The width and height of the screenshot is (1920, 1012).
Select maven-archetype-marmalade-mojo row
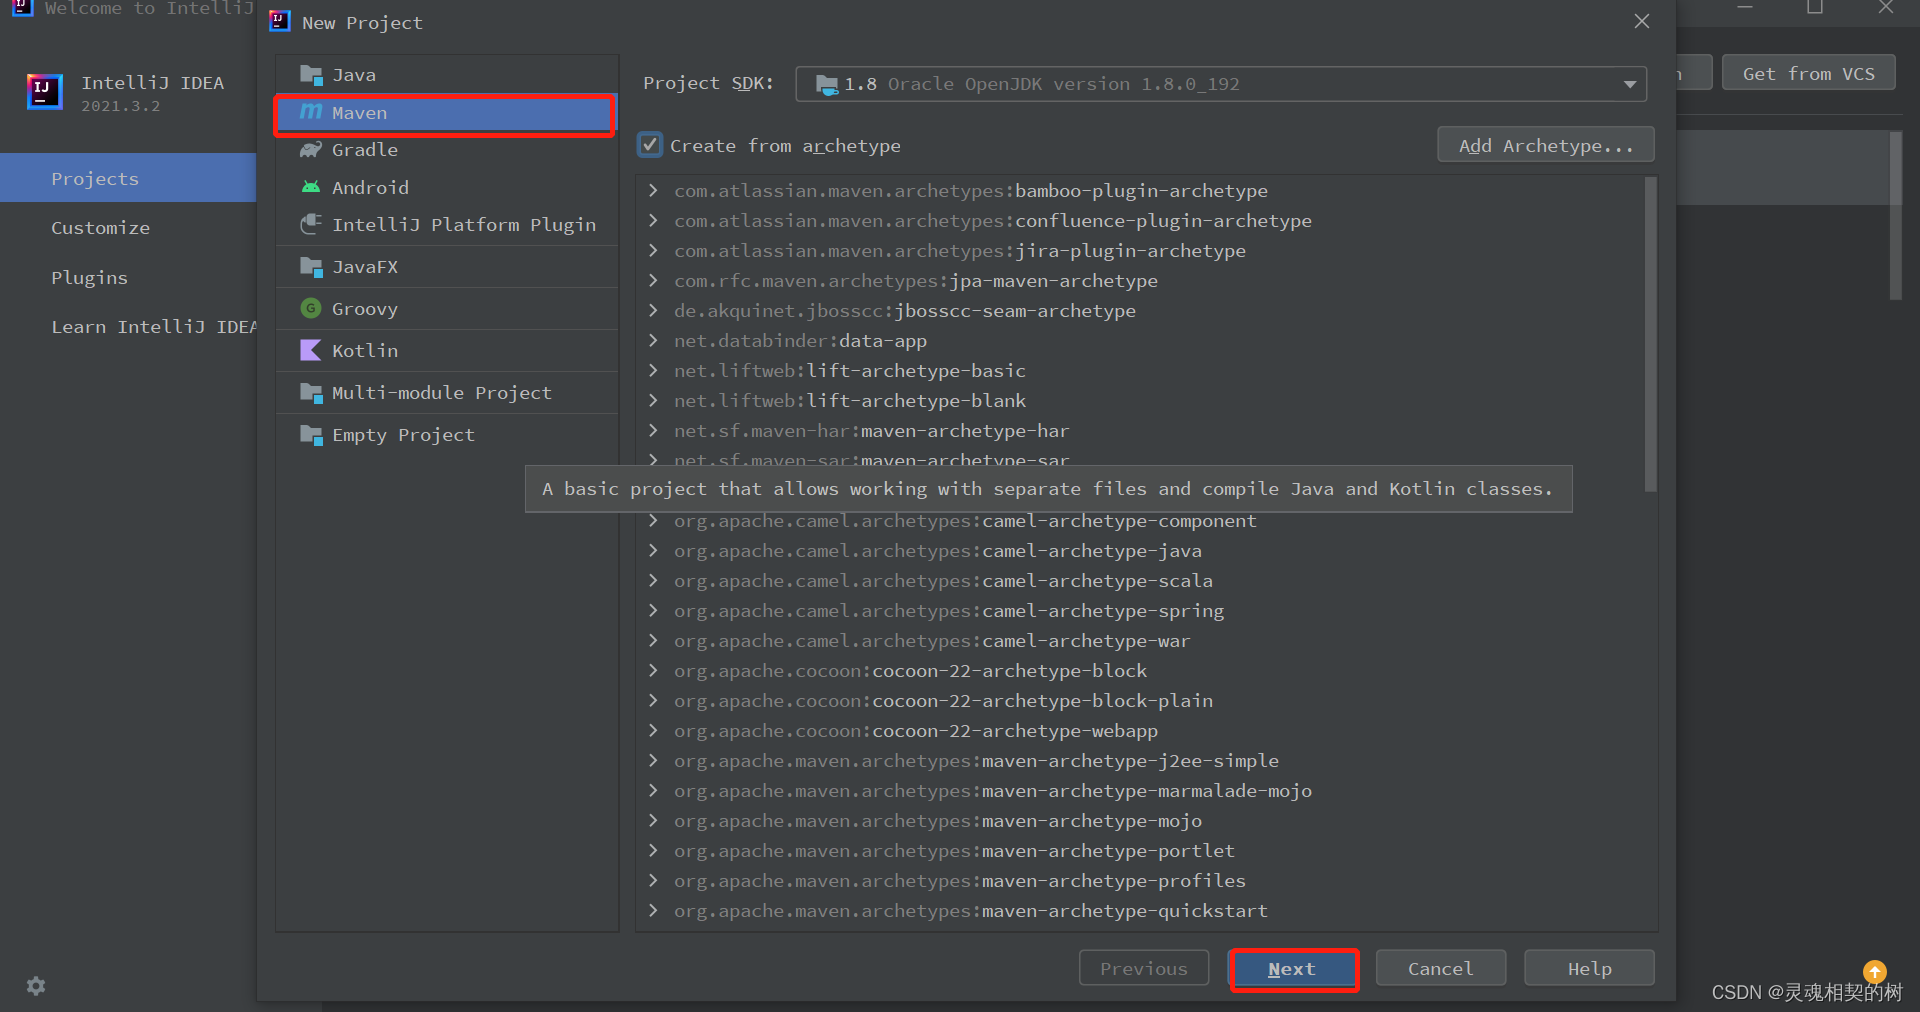tap(1140, 790)
